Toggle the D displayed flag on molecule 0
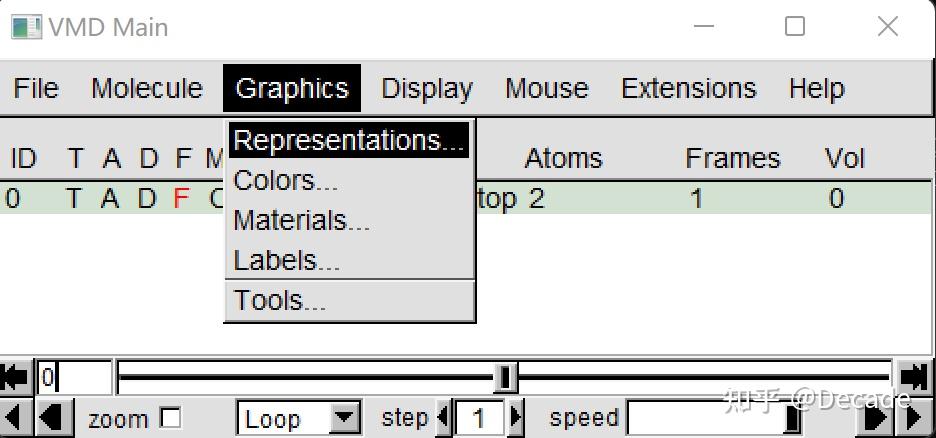This screenshot has height=438, width=936. 147,198
